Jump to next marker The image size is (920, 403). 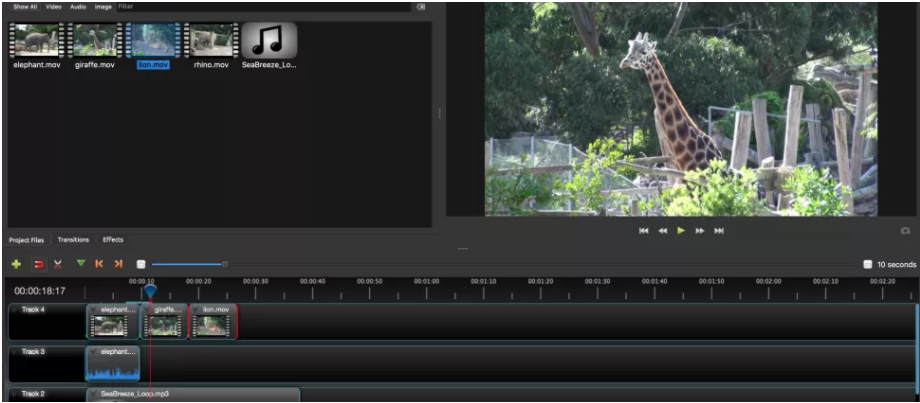(x=118, y=264)
